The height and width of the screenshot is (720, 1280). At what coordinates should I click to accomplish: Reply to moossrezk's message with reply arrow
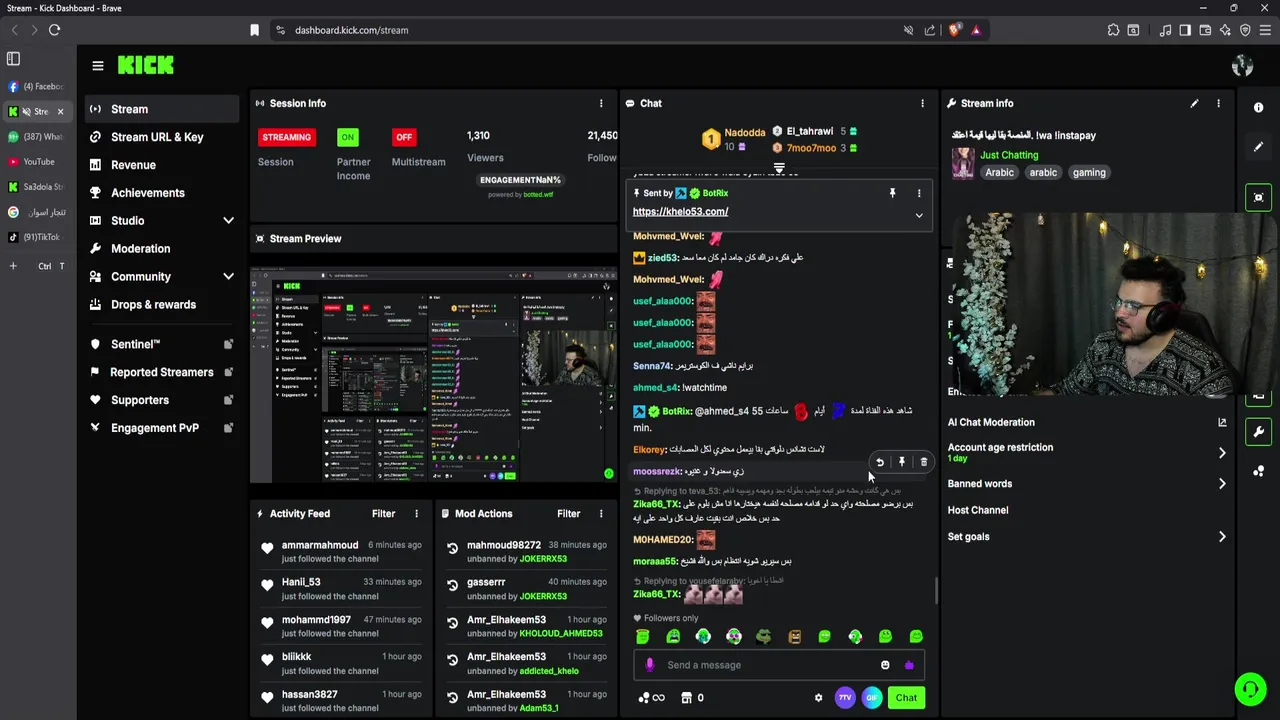coord(880,462)
